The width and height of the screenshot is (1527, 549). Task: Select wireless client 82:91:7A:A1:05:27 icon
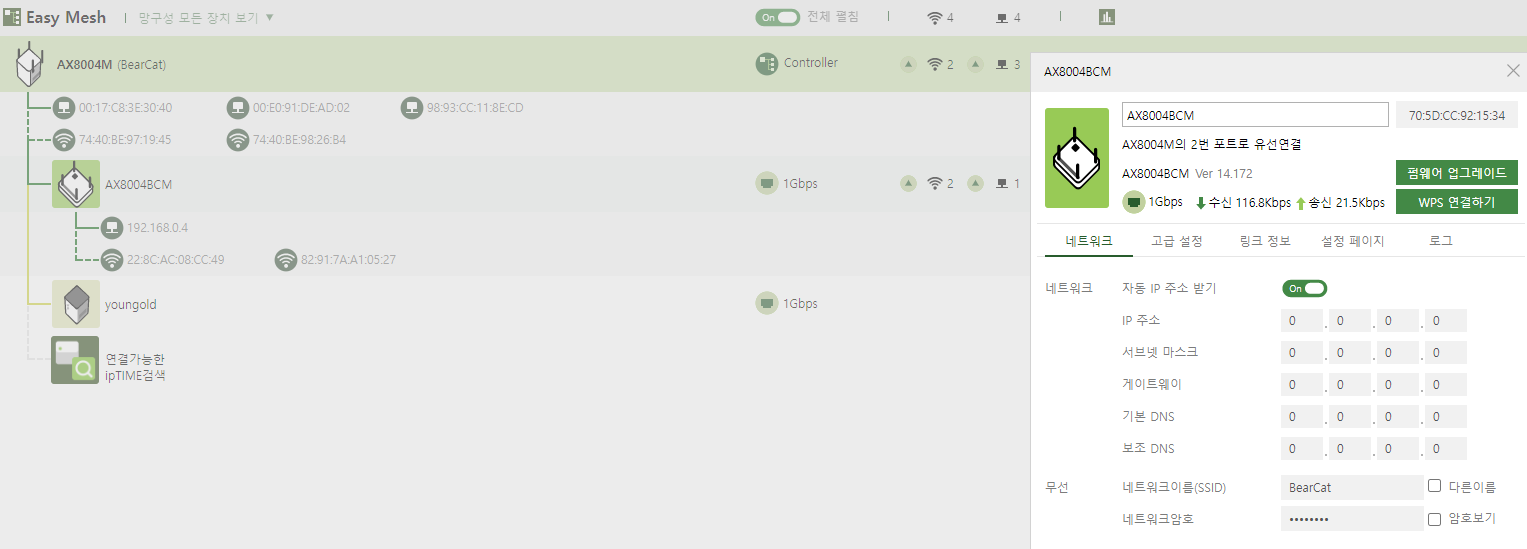[x=286, y=260]
